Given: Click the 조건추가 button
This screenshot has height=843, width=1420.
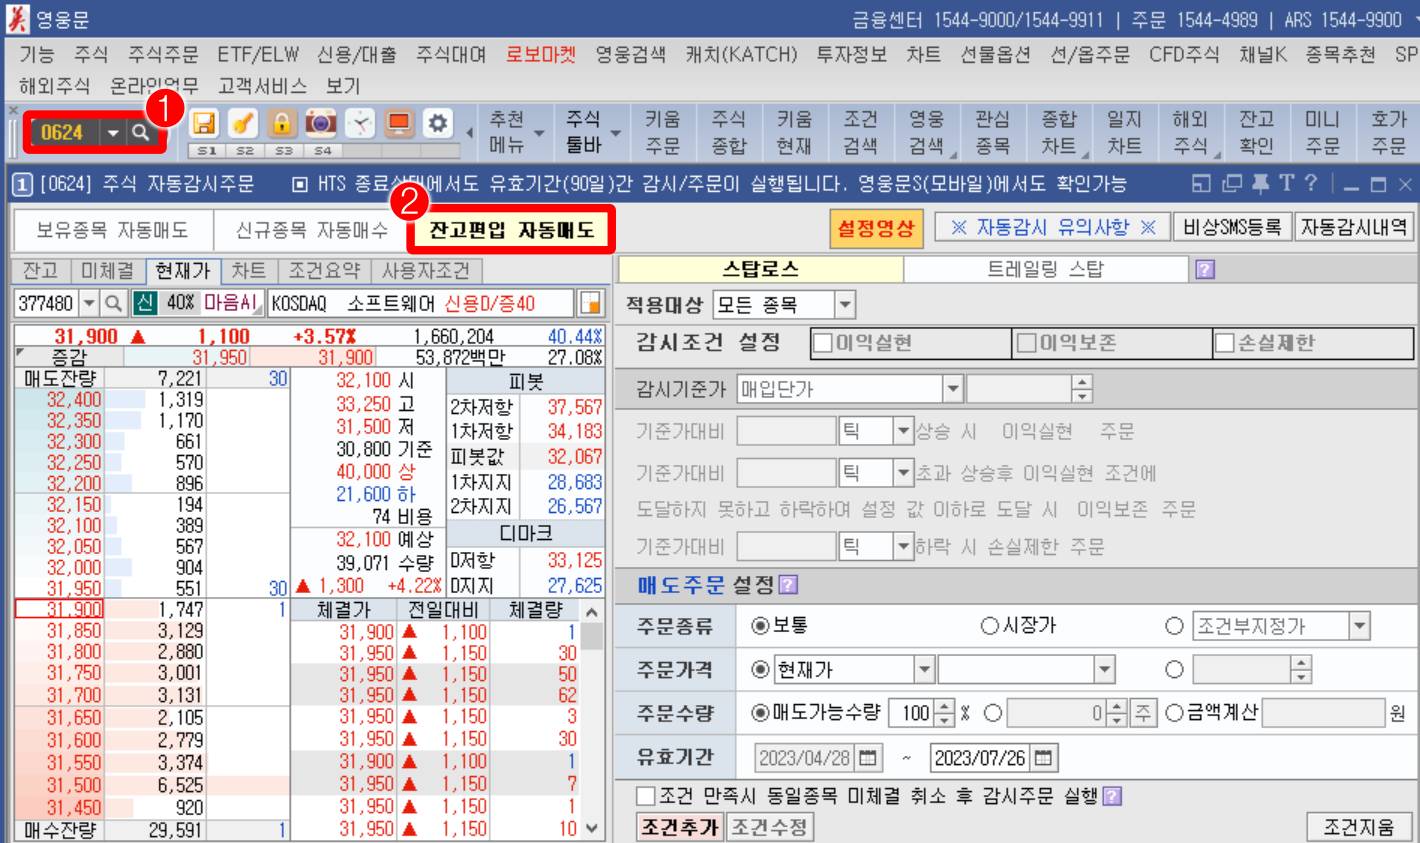Looking at the screenshot, I should coord(679,827).
